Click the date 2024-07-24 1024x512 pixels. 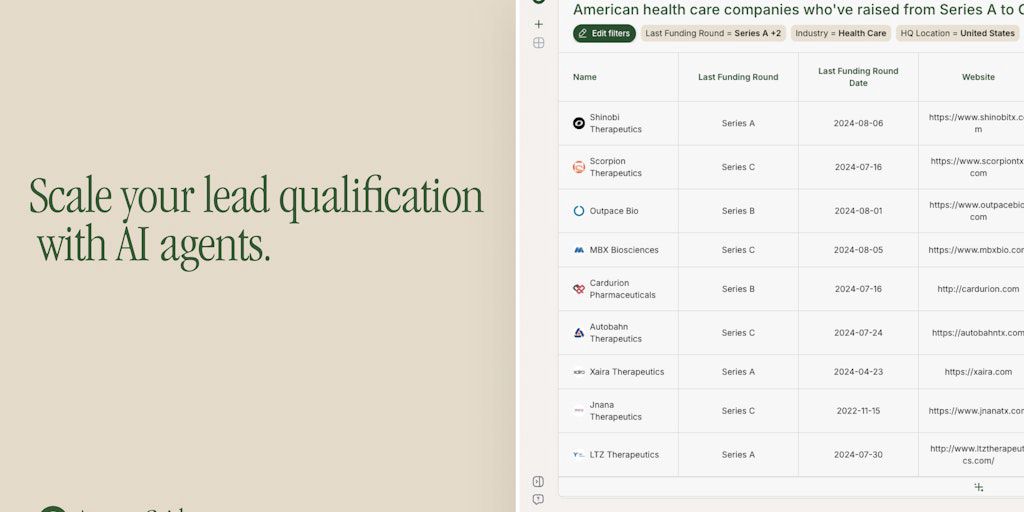(858, 332)
